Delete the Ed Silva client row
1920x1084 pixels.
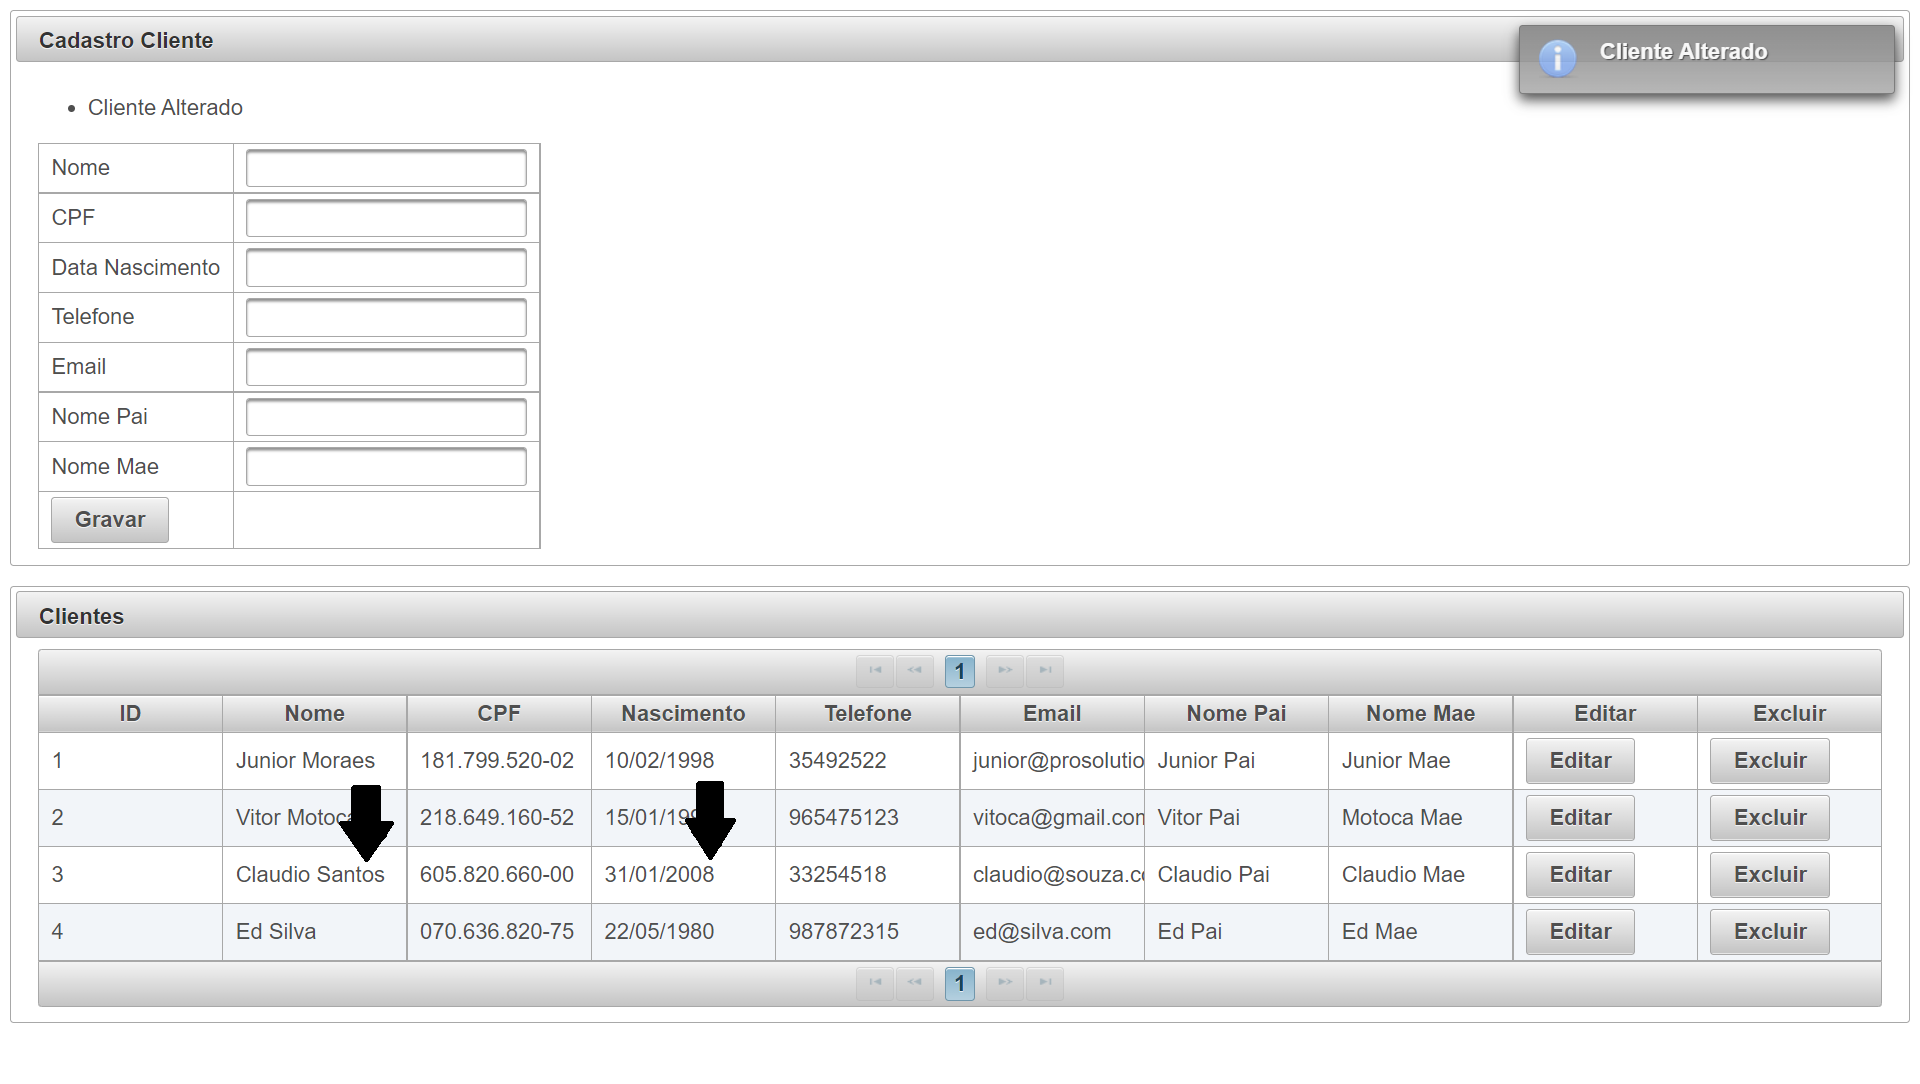1769,932
